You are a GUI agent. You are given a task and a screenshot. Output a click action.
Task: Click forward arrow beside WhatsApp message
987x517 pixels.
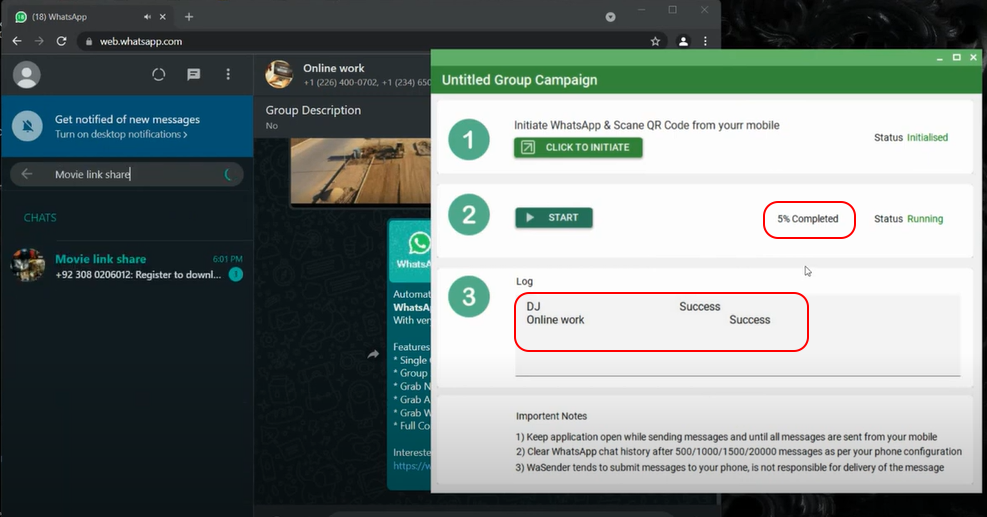[x=373, y=354]
